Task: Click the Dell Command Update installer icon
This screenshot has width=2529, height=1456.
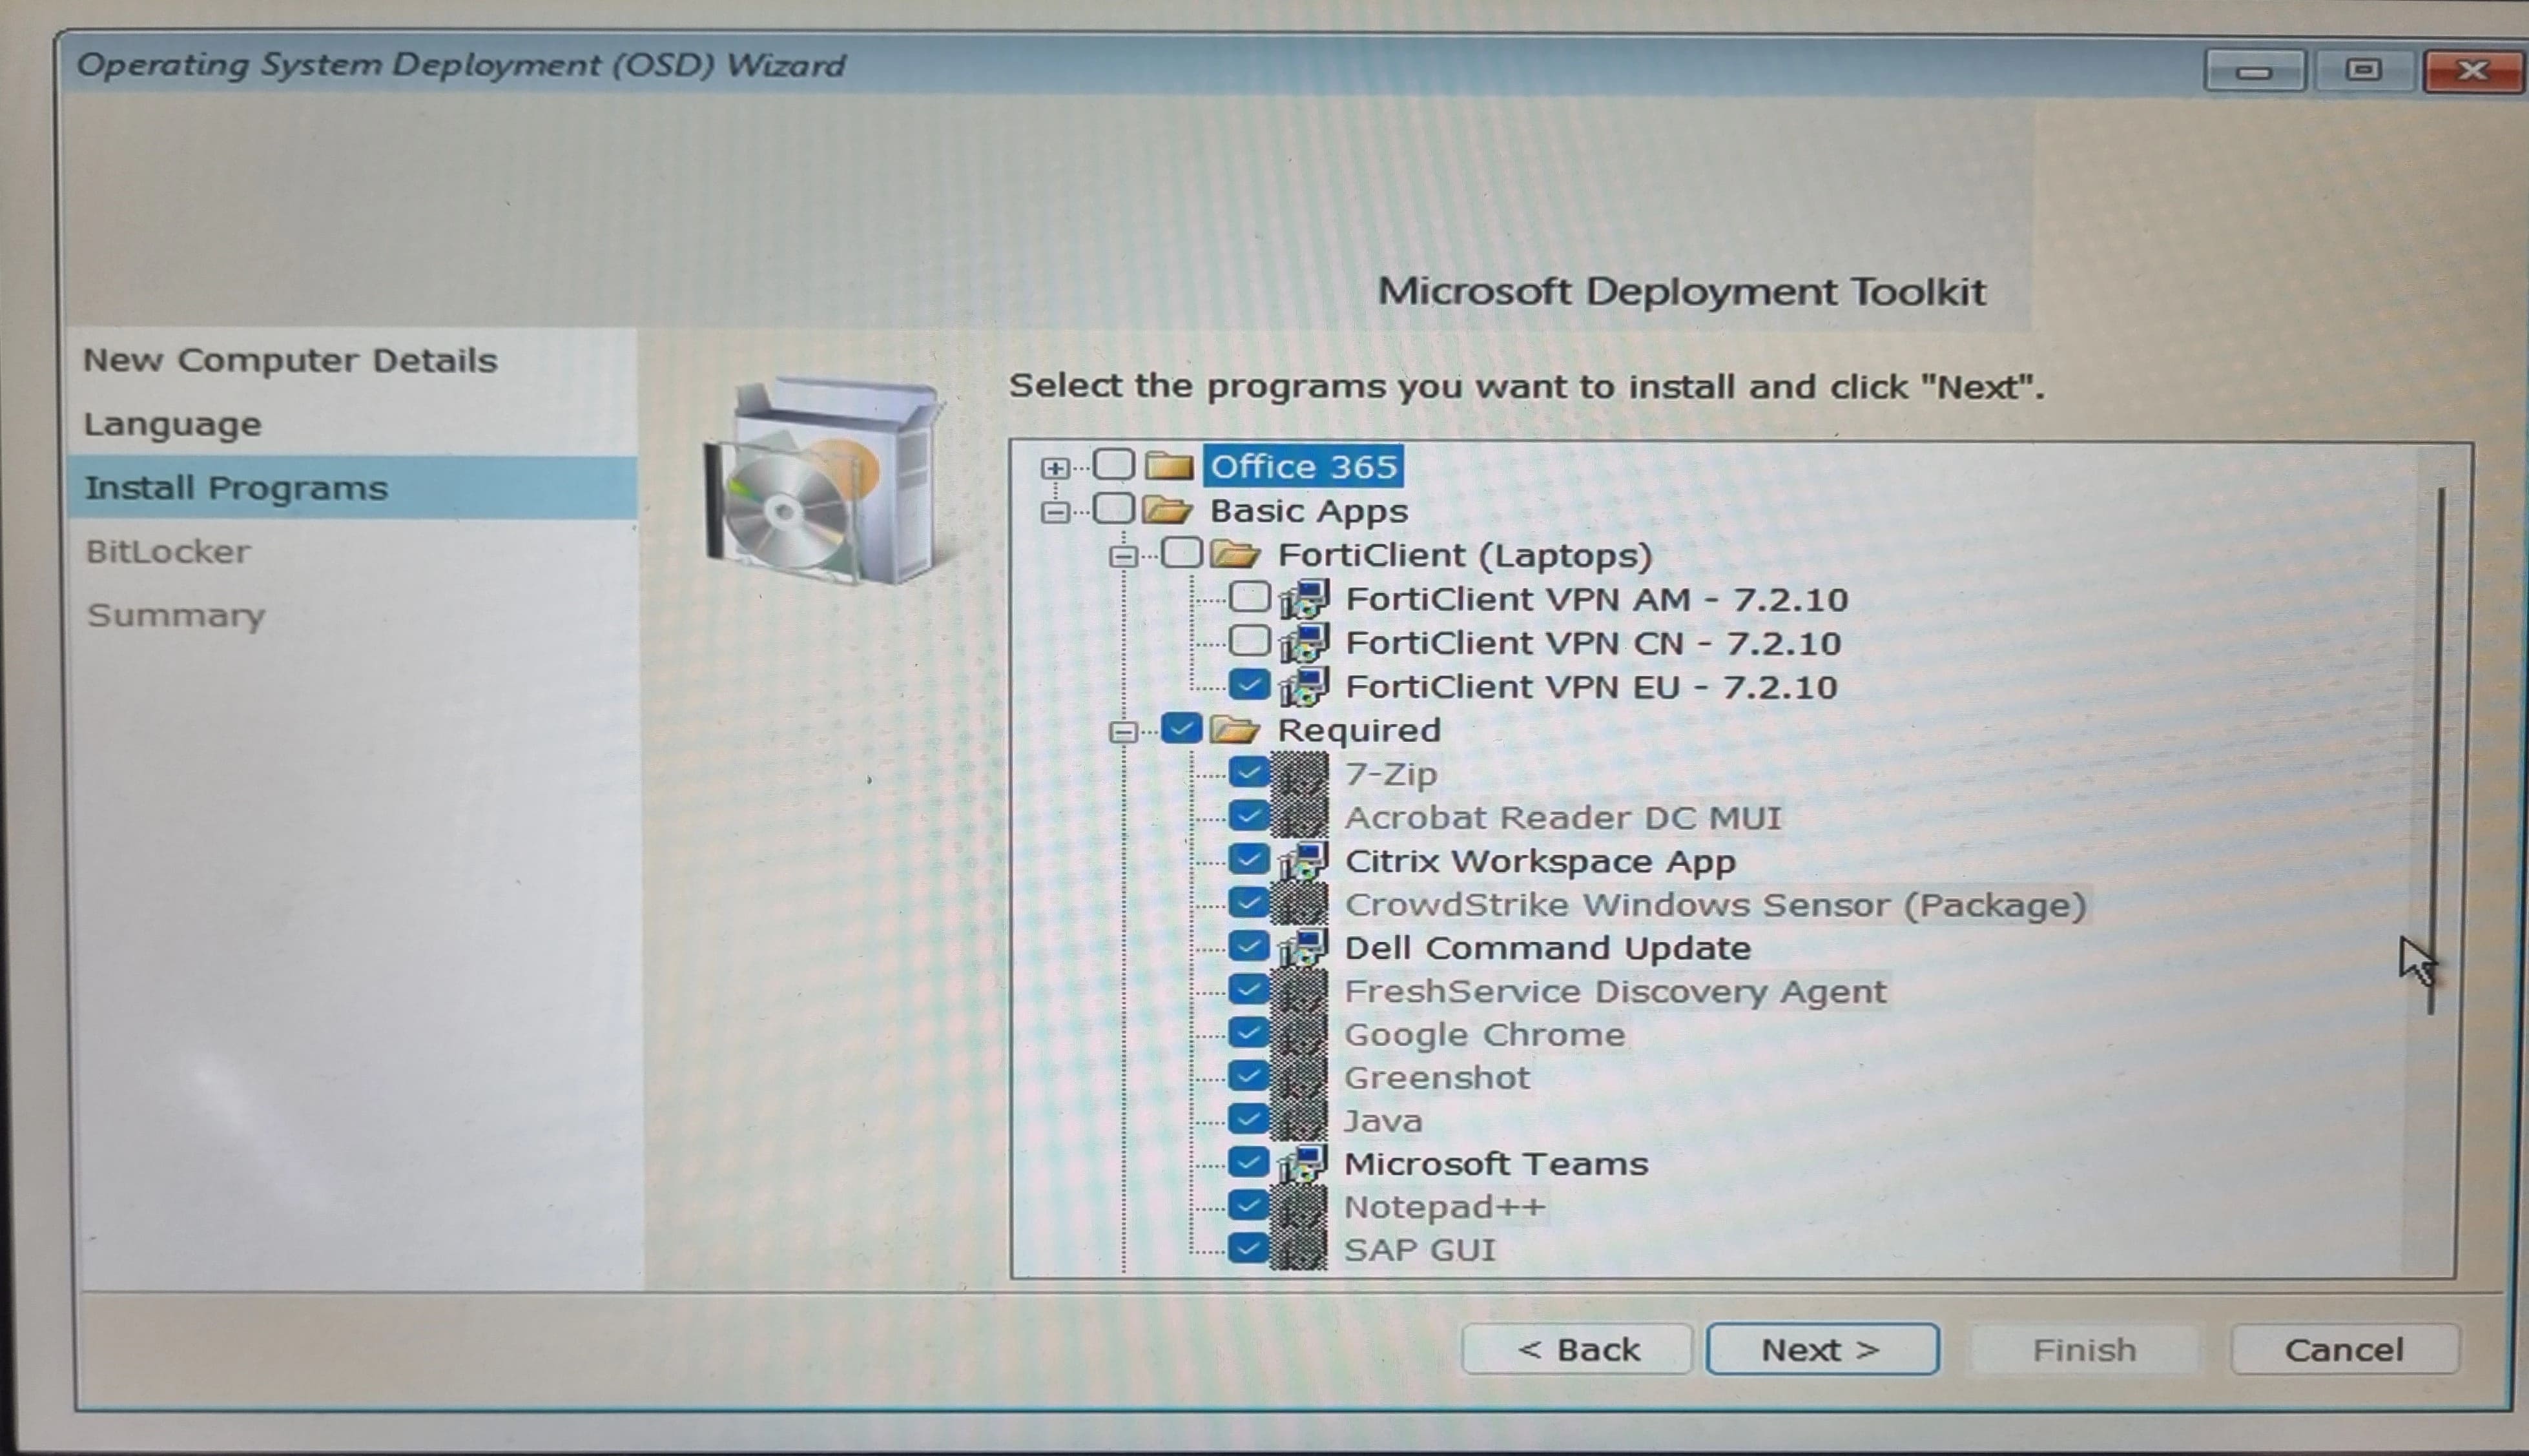Action: click(x=1305, y=947)
